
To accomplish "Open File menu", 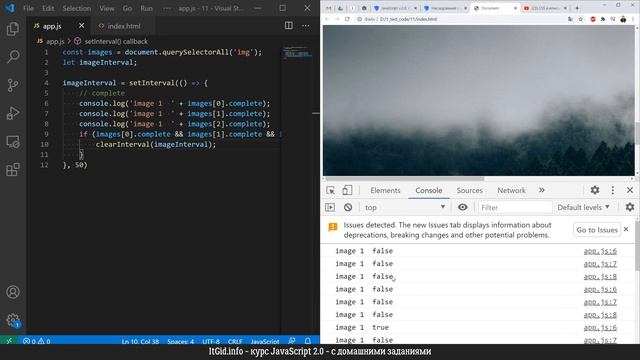I will coord(28,8).
